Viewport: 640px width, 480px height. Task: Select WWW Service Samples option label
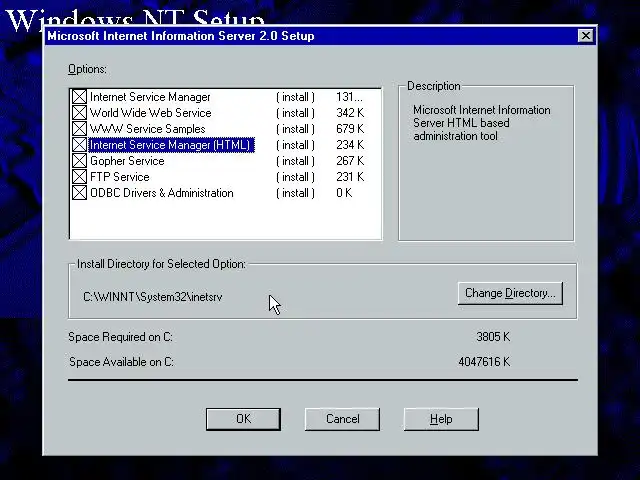[x=147, y=129]
